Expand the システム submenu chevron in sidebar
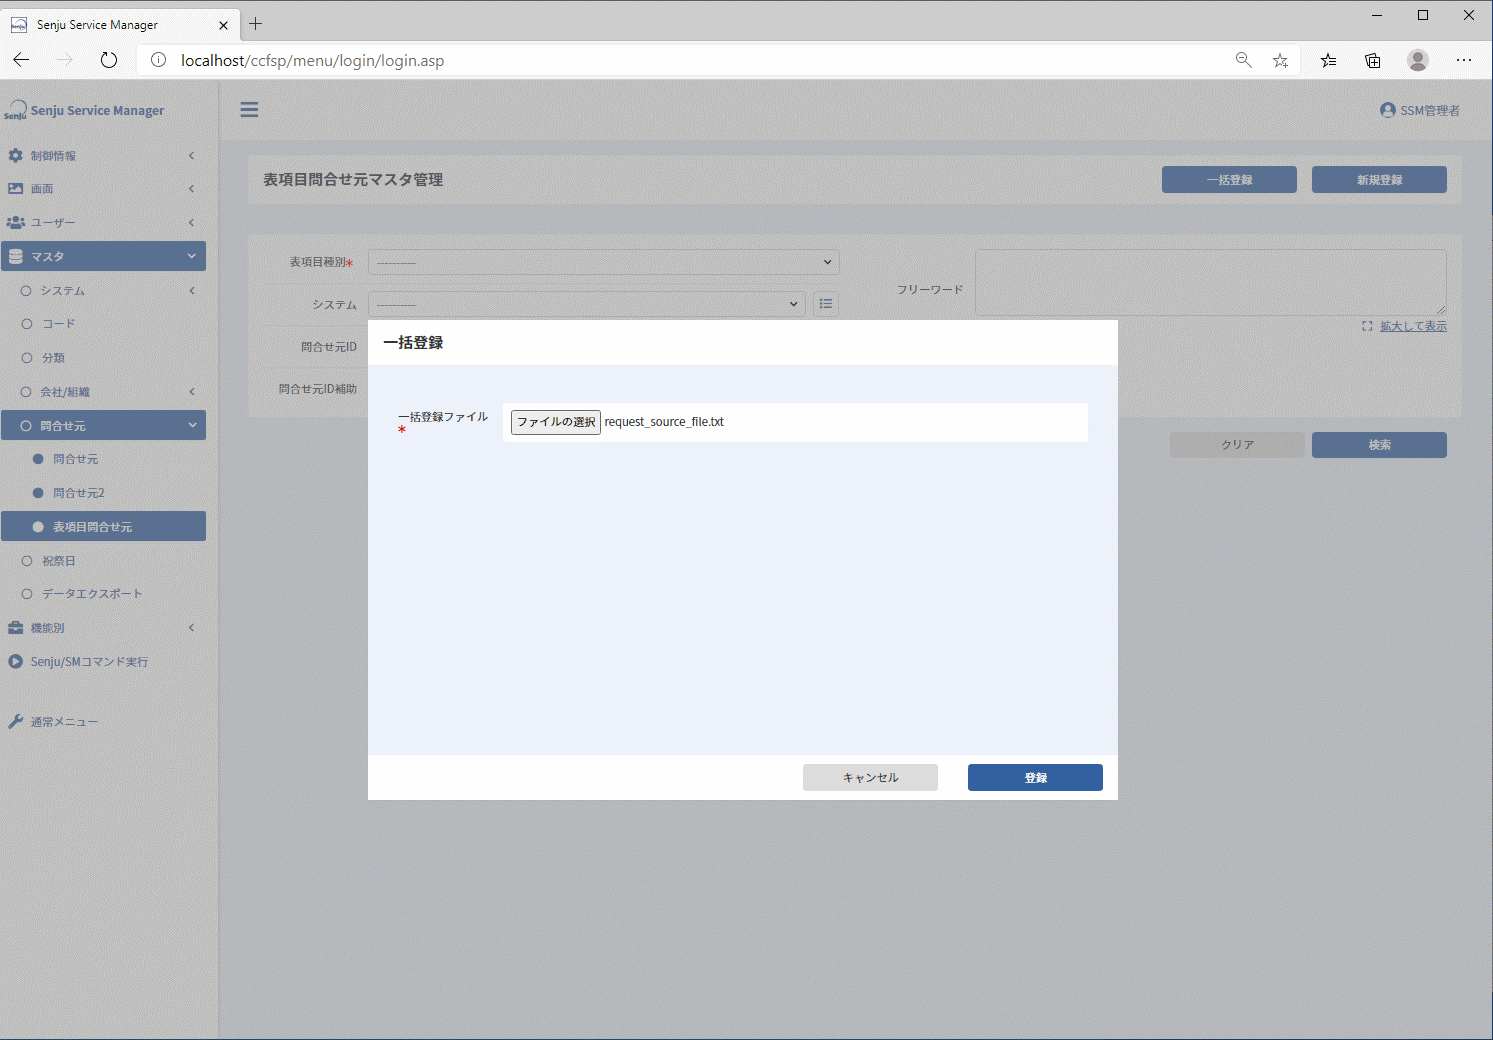1493x1040 pixels. point(191,291)
